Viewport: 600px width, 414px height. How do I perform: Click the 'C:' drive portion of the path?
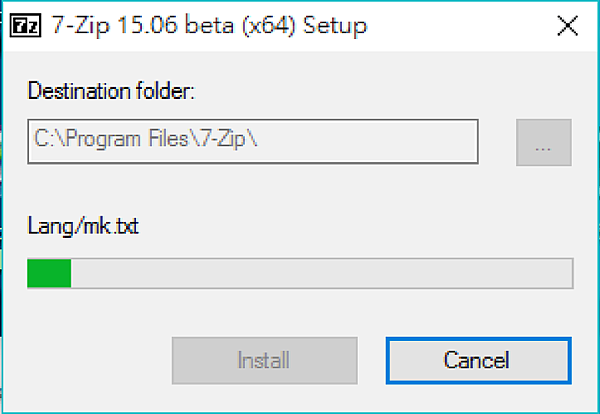[42, 139]
